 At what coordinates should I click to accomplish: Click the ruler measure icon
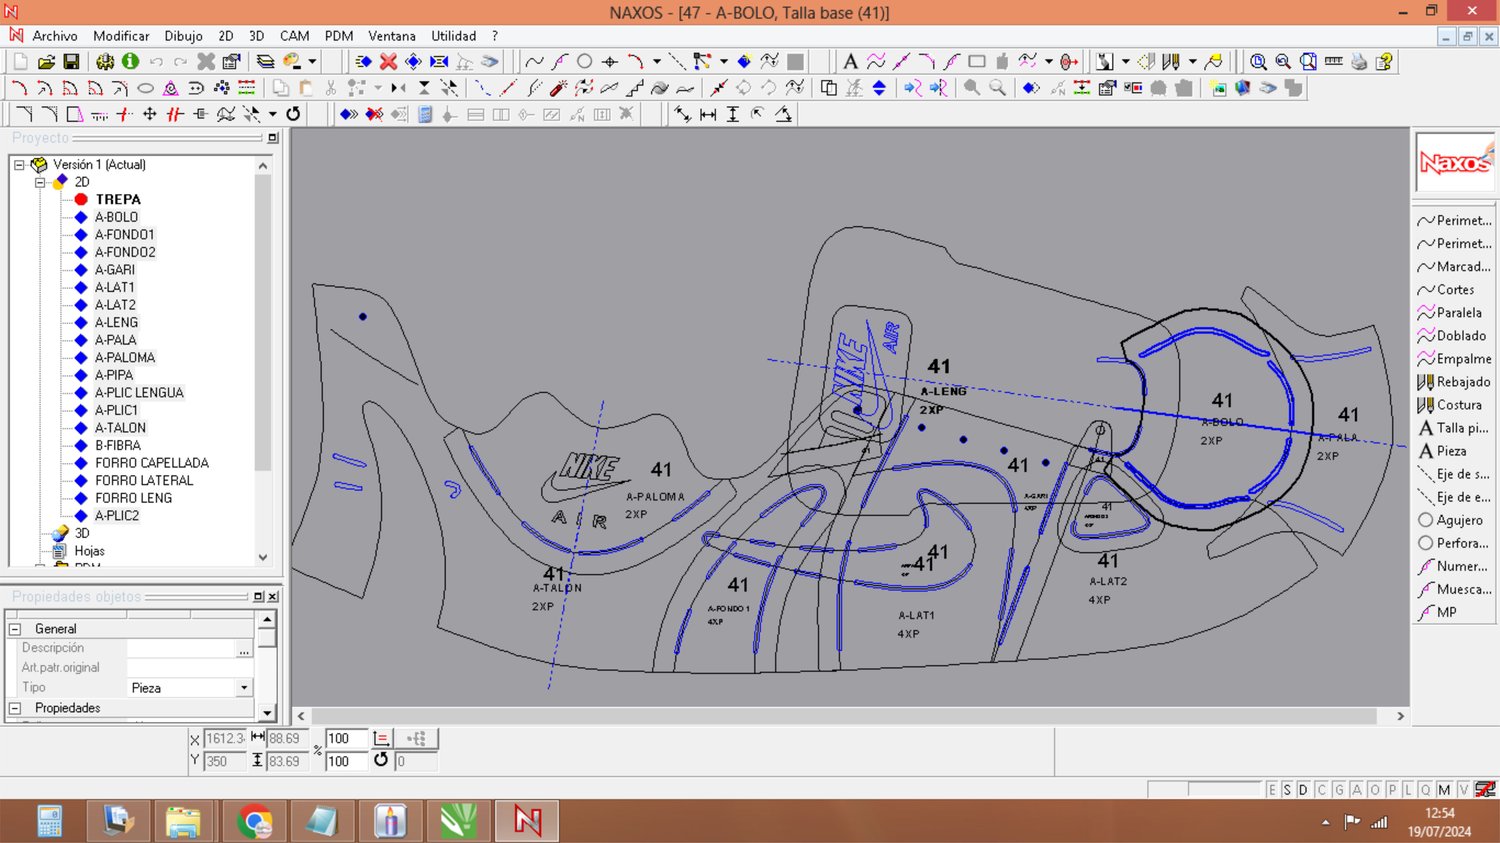(x=1333, y=62)
